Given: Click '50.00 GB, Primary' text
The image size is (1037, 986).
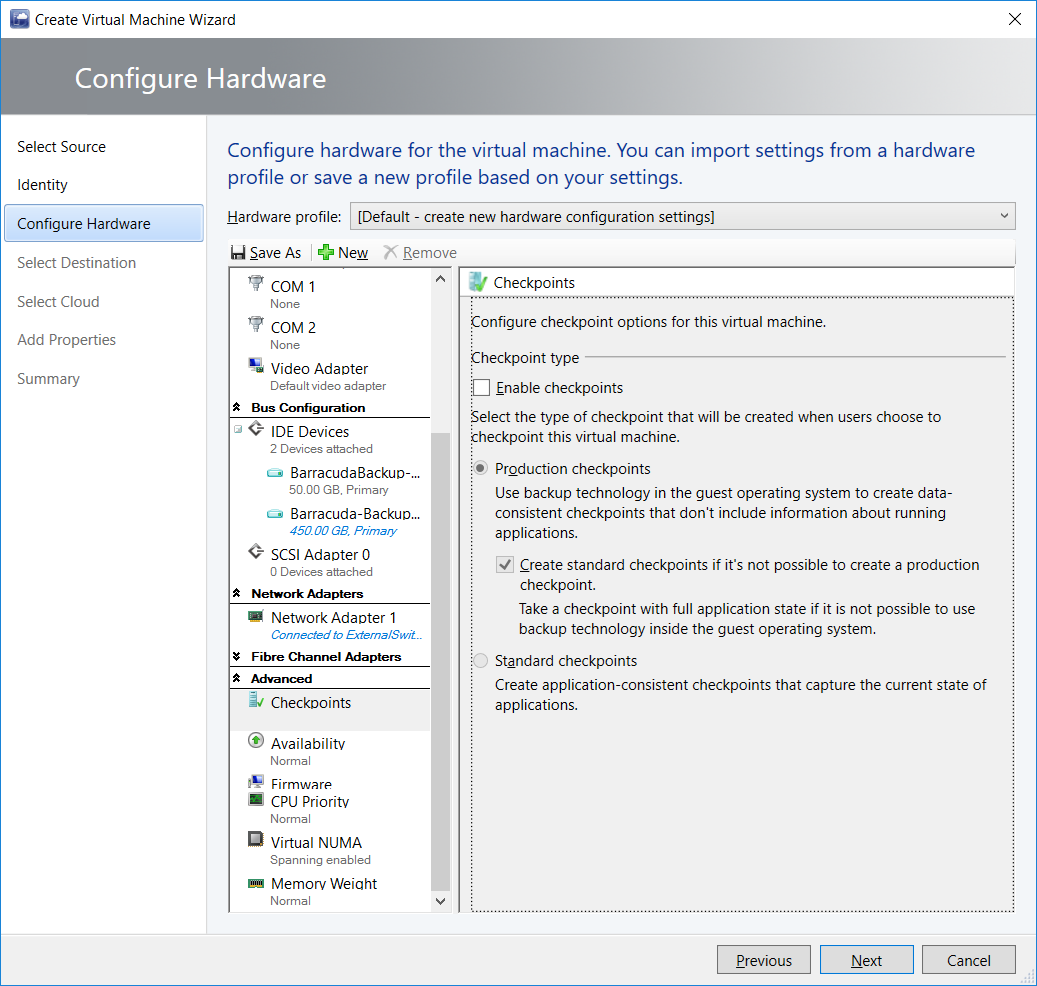Looking at the screenshot, I should [339, 489].
